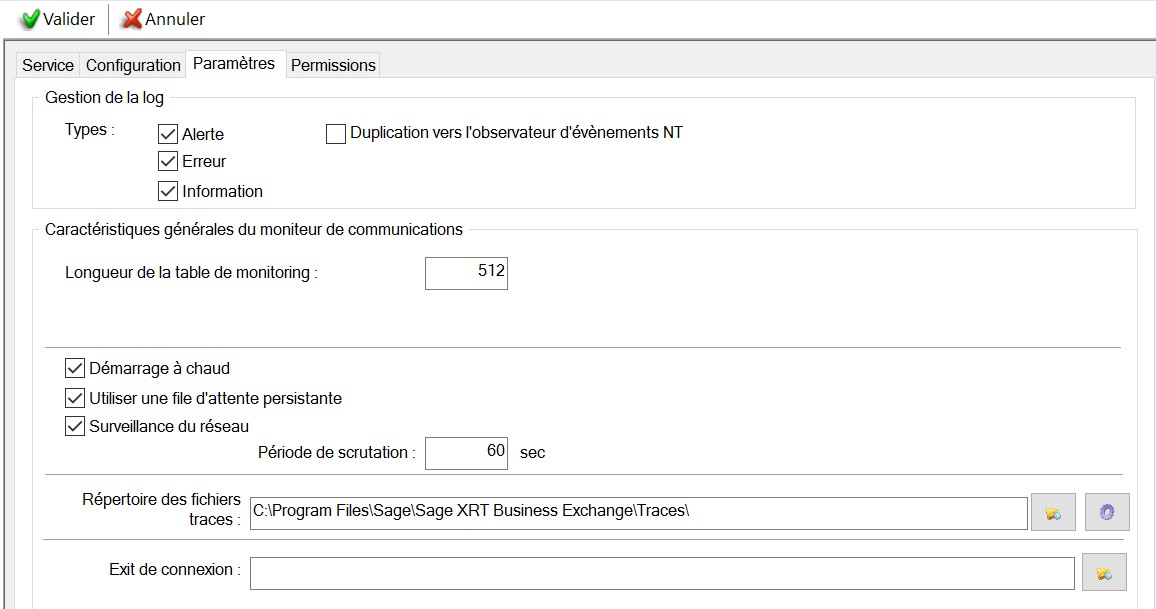Uncheck the Alerte log type
This screenshot has width=1156, height=609.
tap(168, 134)
